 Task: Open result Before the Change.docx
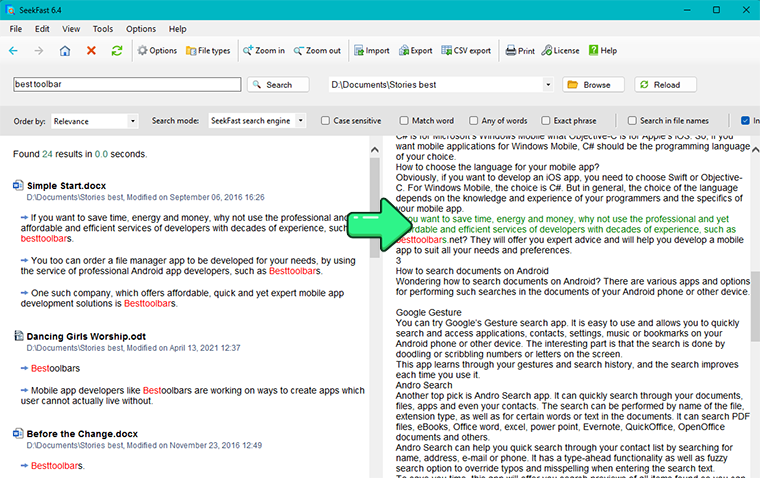[x=82, y=434]
